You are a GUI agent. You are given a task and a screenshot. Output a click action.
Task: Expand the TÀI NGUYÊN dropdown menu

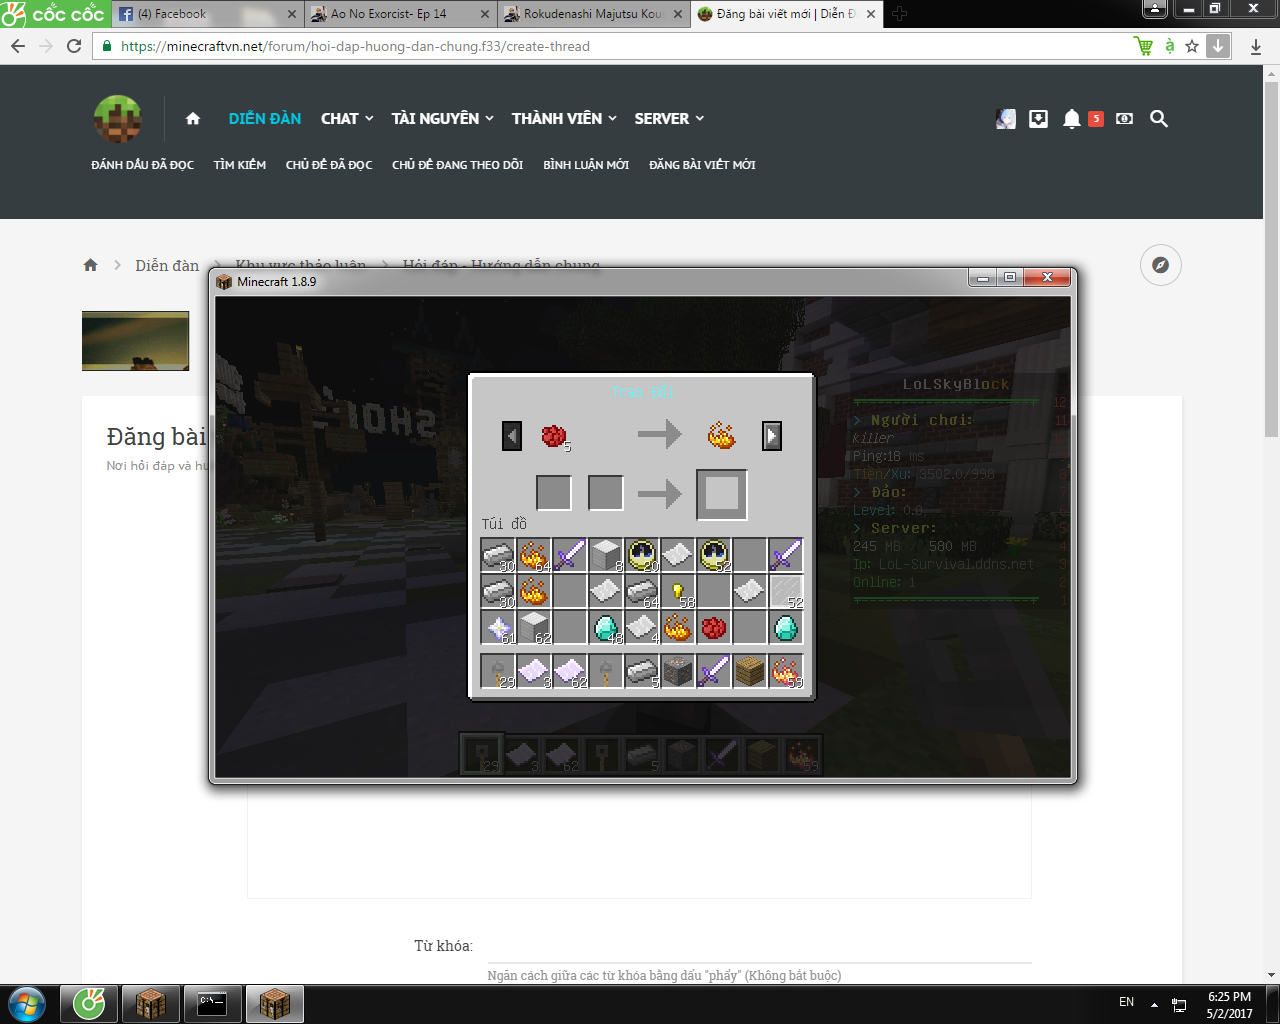pyautogui.click(x=442, y=119)
